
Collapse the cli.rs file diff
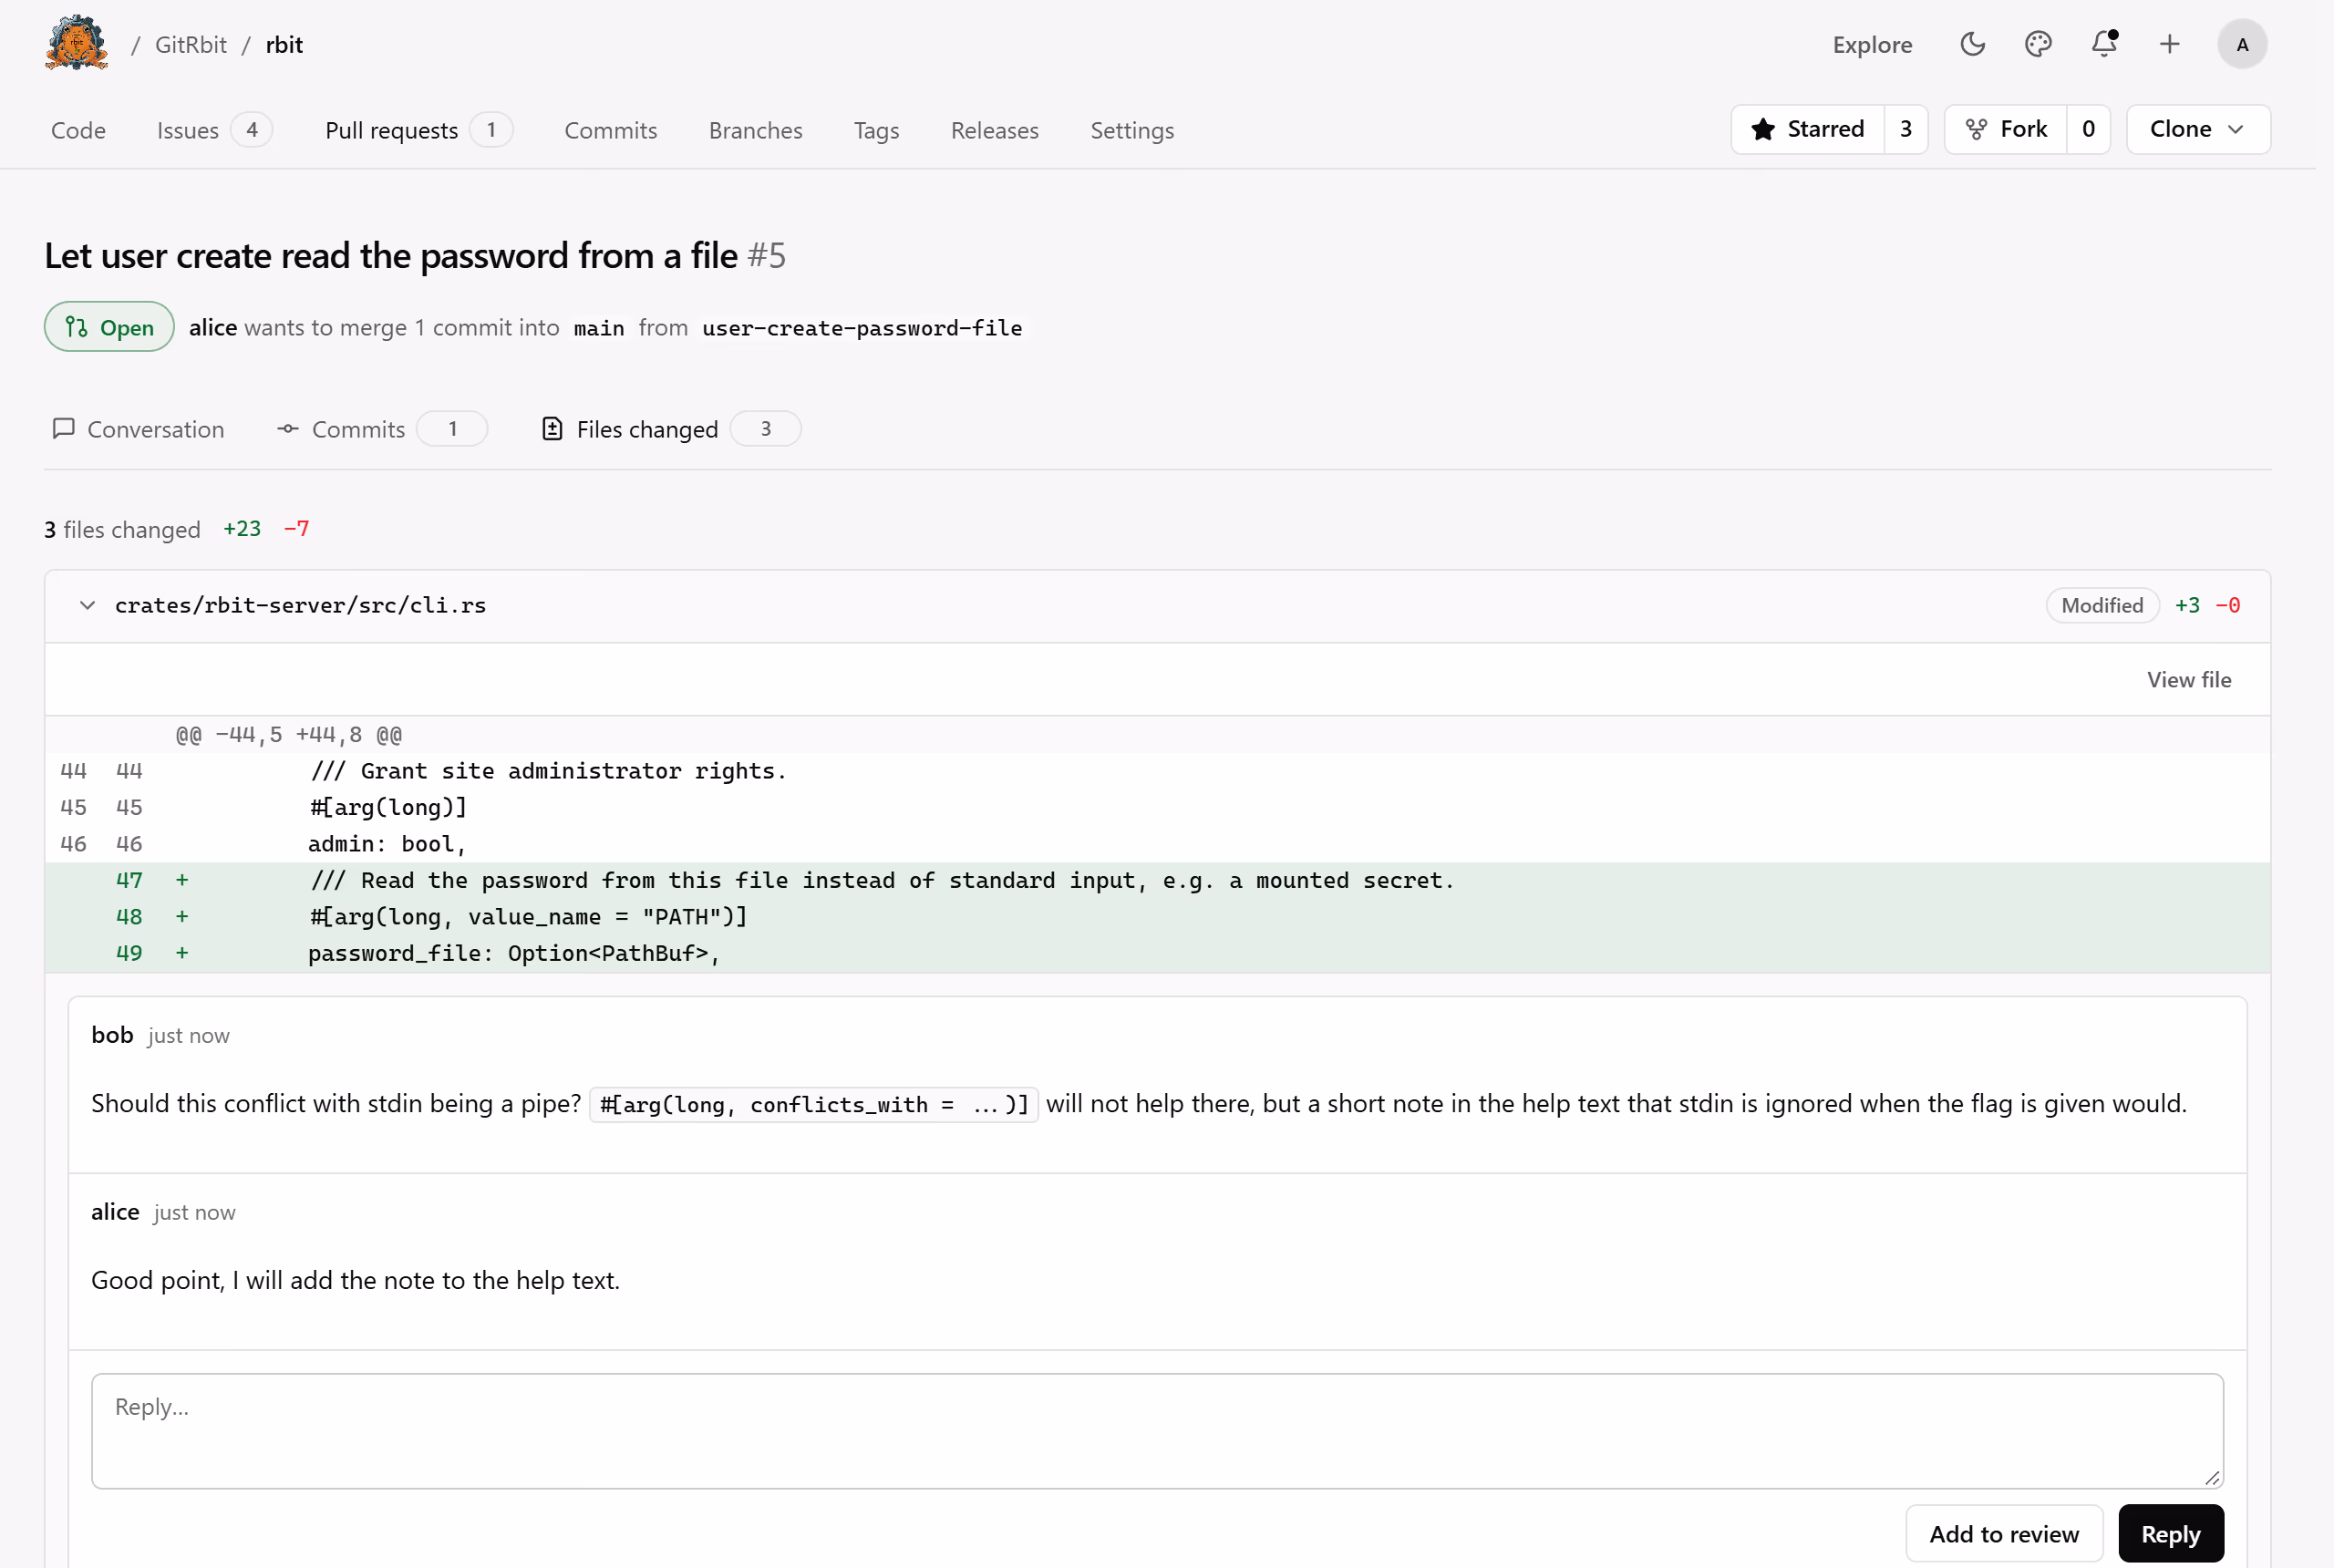point(88,605)
